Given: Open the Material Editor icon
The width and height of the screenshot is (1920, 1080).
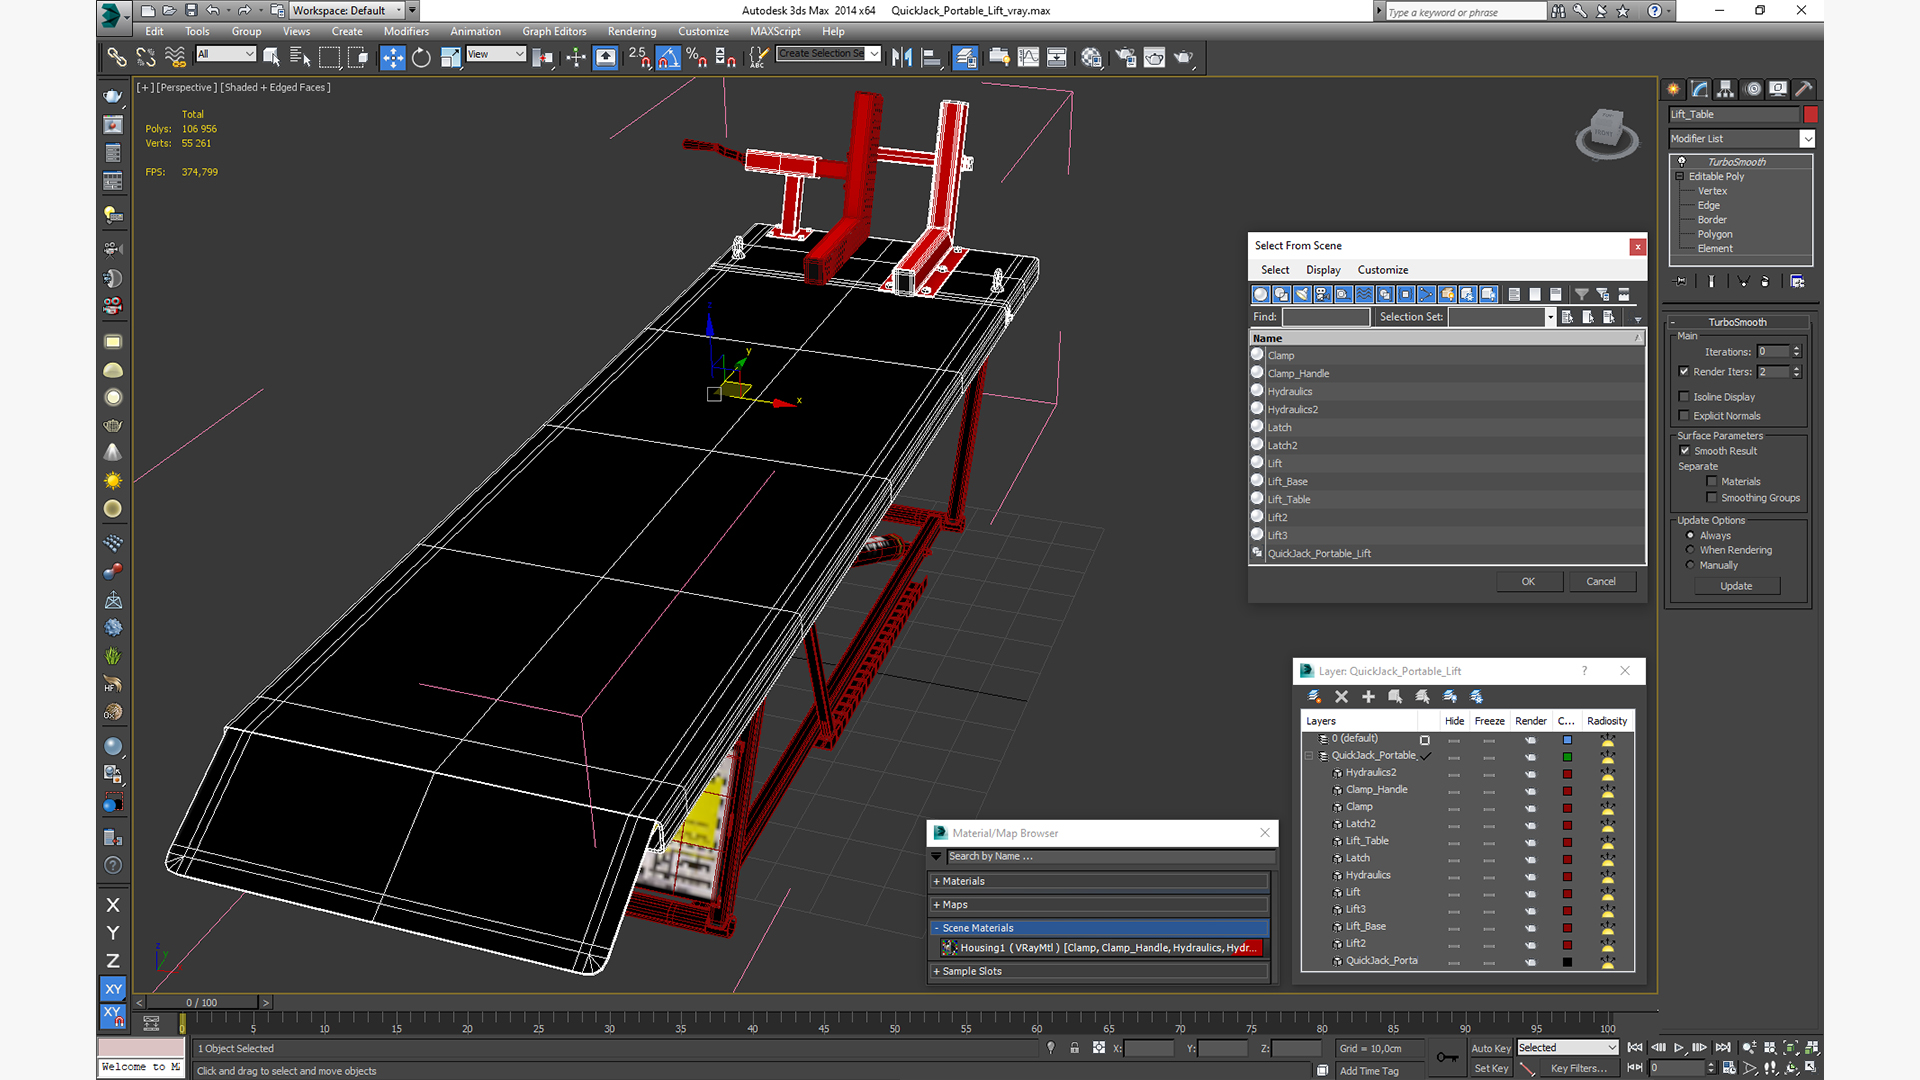Looking at the screenshot, I should pos(1091,58).
